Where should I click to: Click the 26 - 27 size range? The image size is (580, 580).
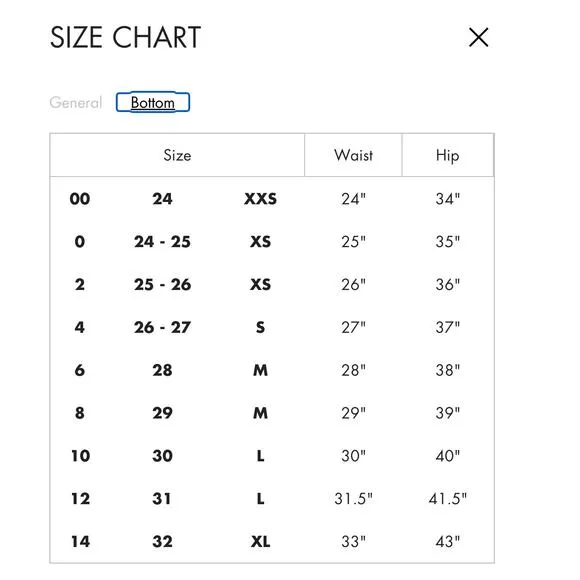pyautogui.click(x=162, y=327)
